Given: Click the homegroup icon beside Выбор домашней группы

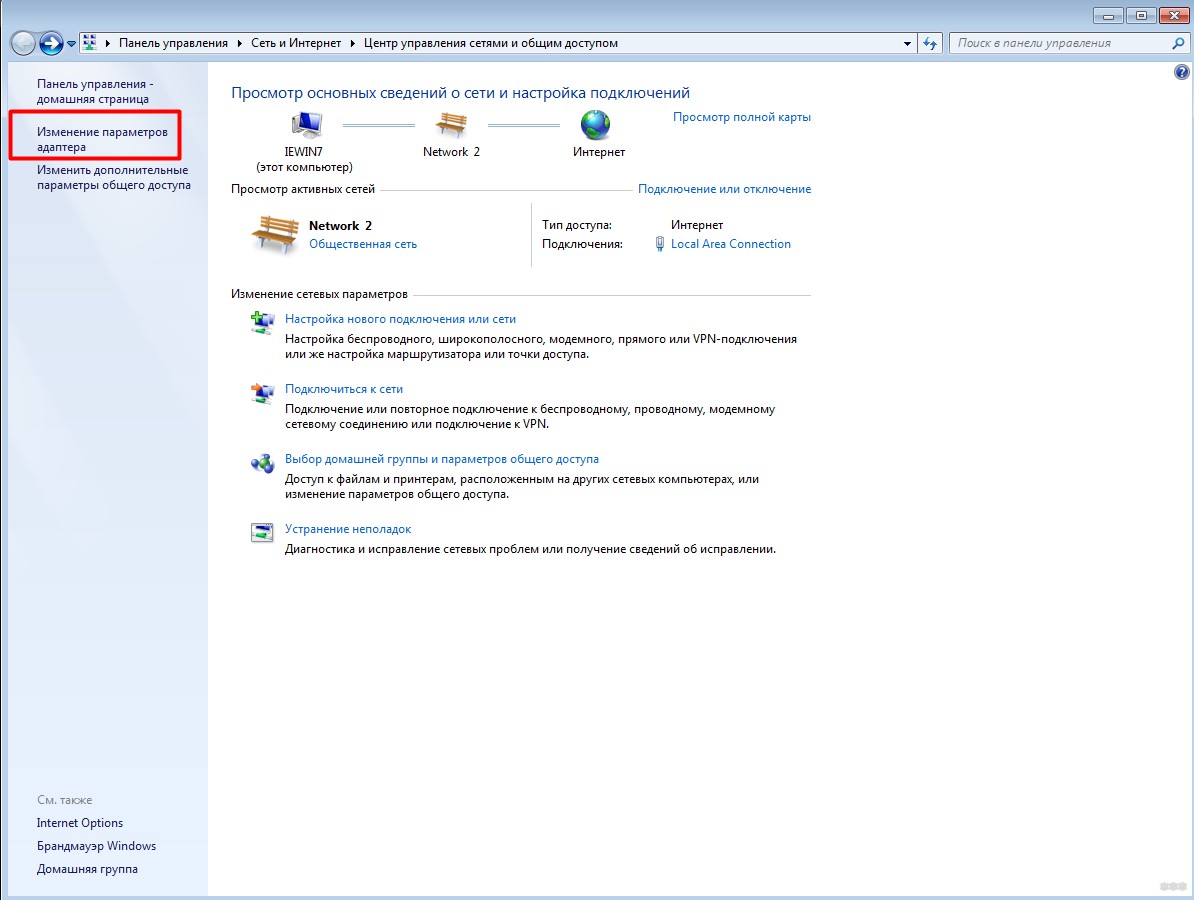Looking at the screenshot, I should 262,463.
